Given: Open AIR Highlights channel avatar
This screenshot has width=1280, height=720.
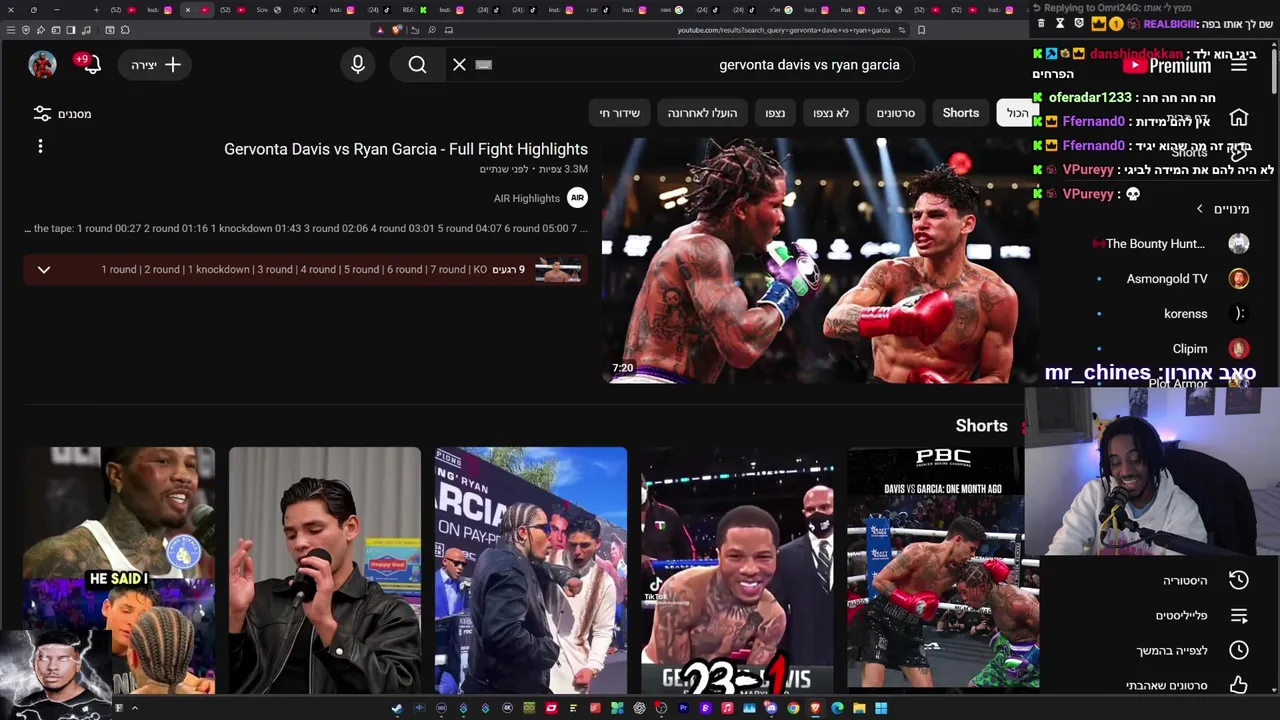Looking at the screenshot, I should coord(577,198).
